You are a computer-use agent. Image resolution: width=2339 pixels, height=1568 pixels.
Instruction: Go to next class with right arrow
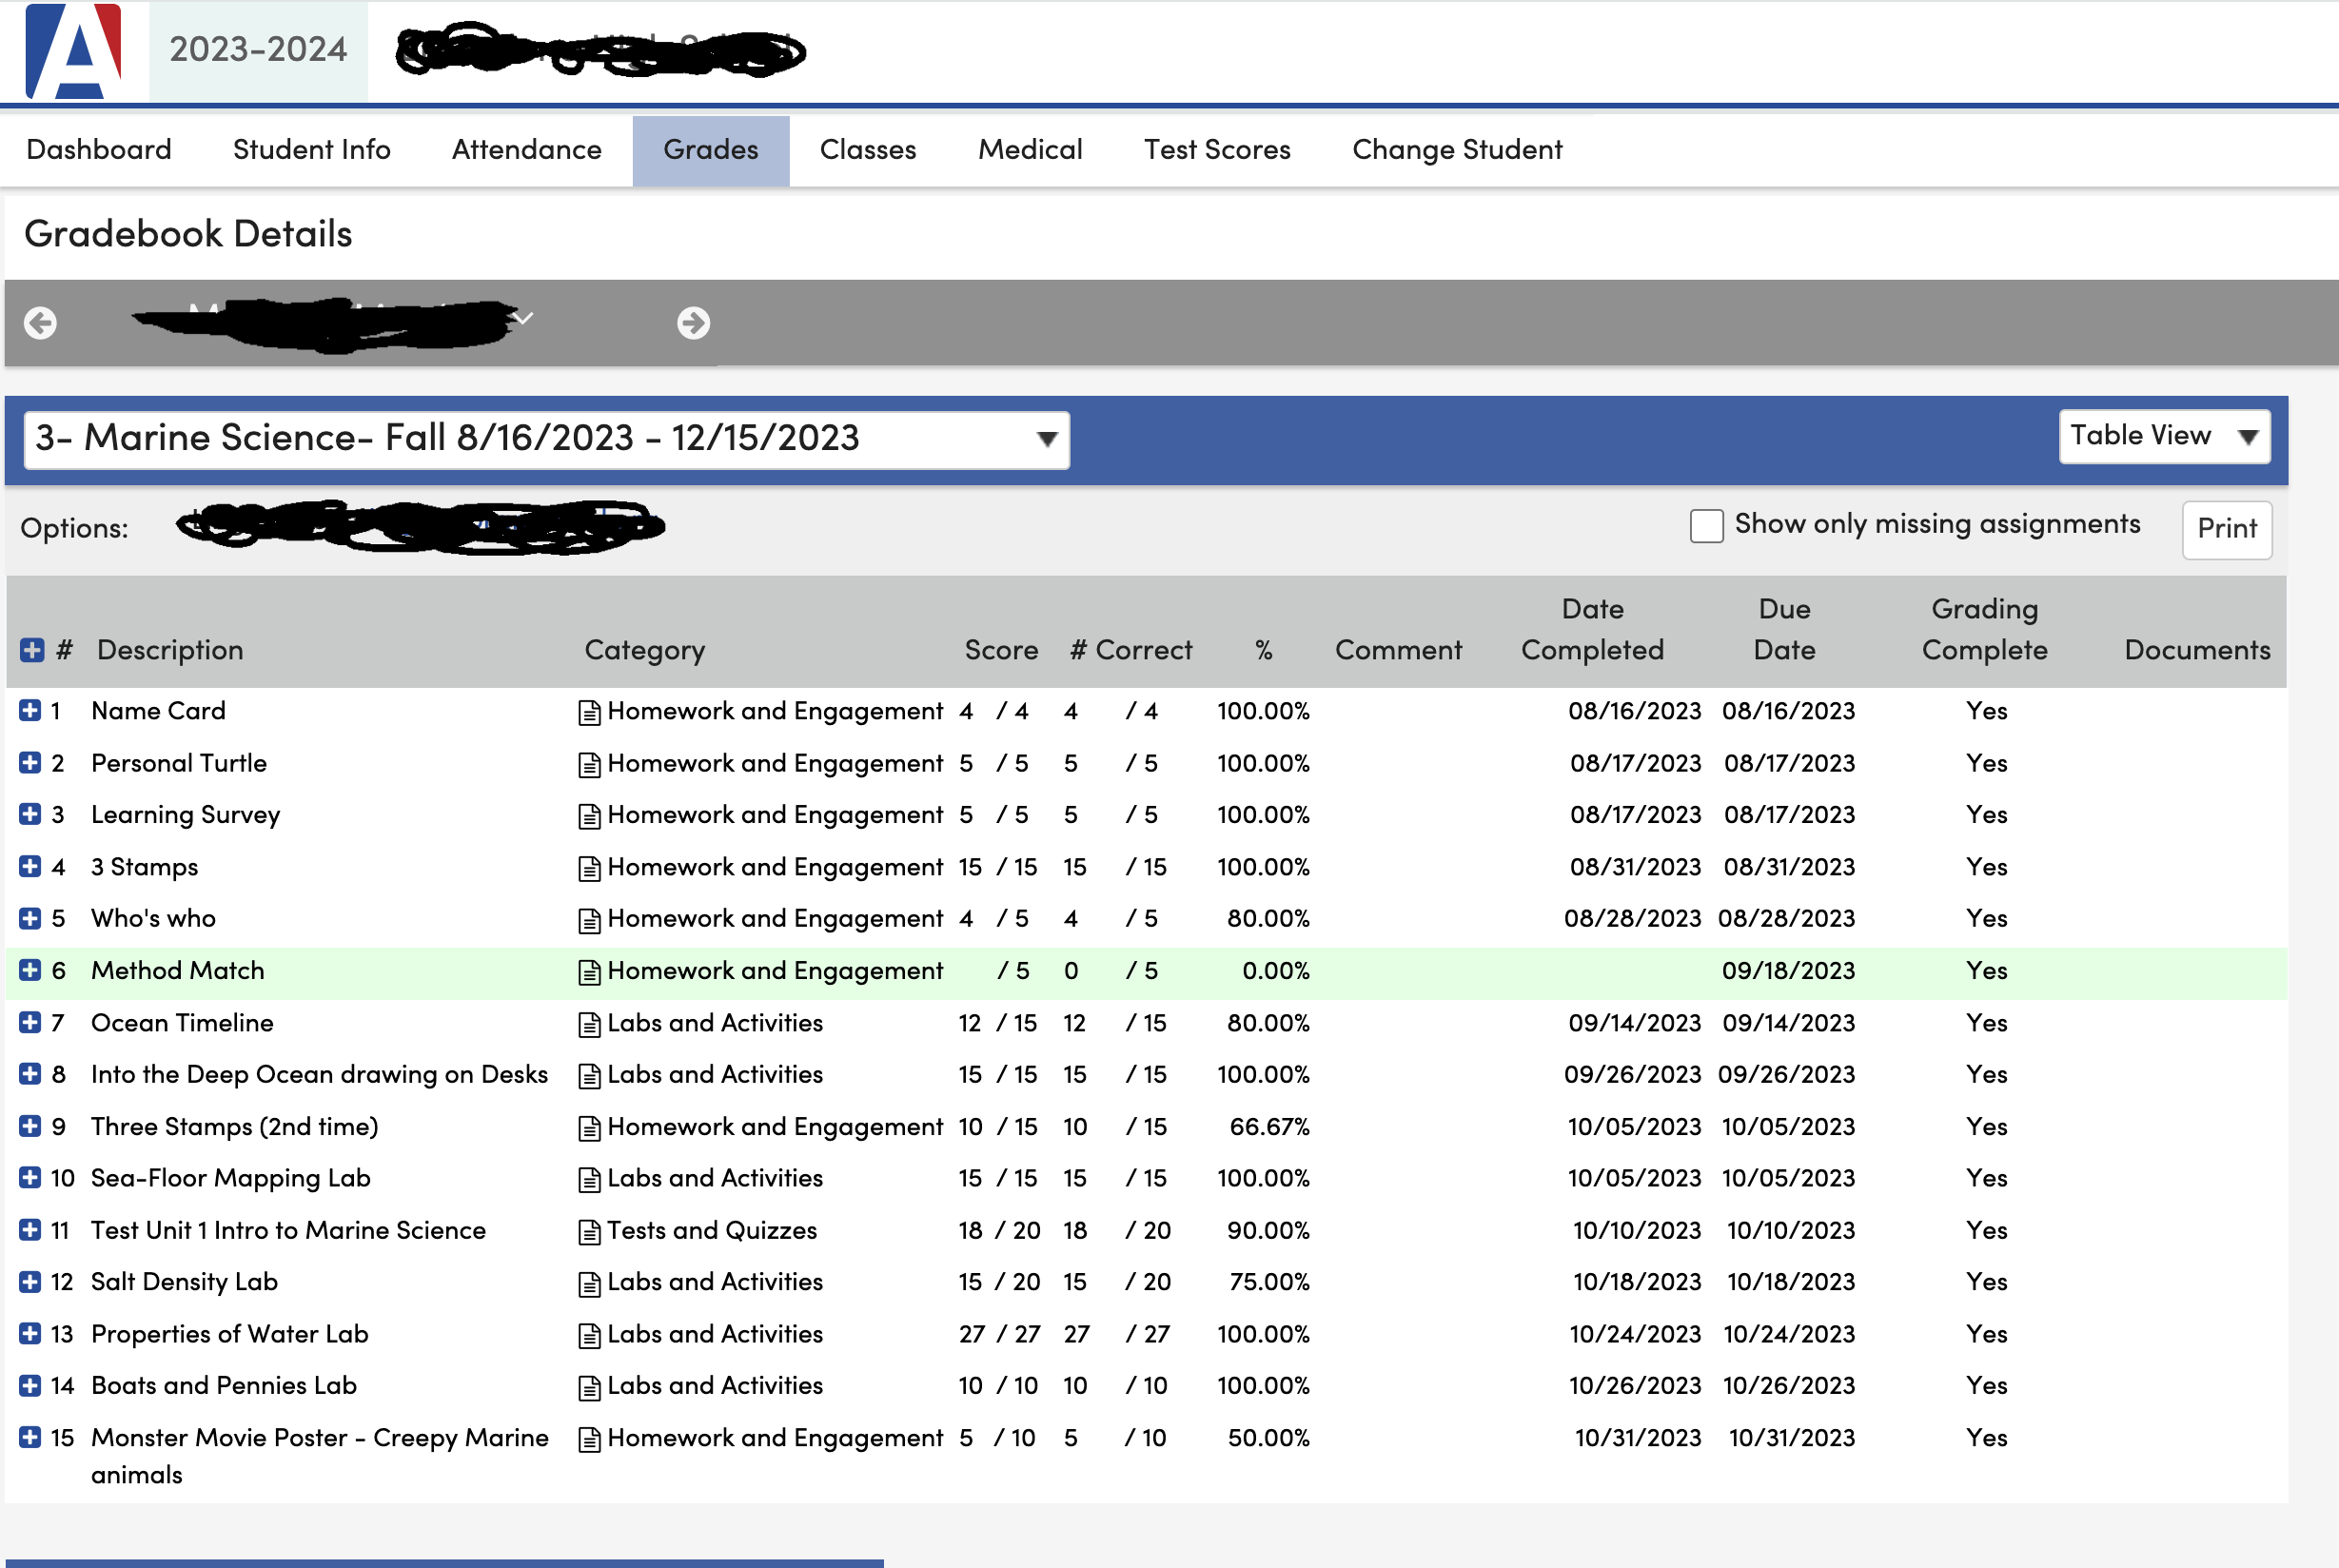(x=693, y=323)
